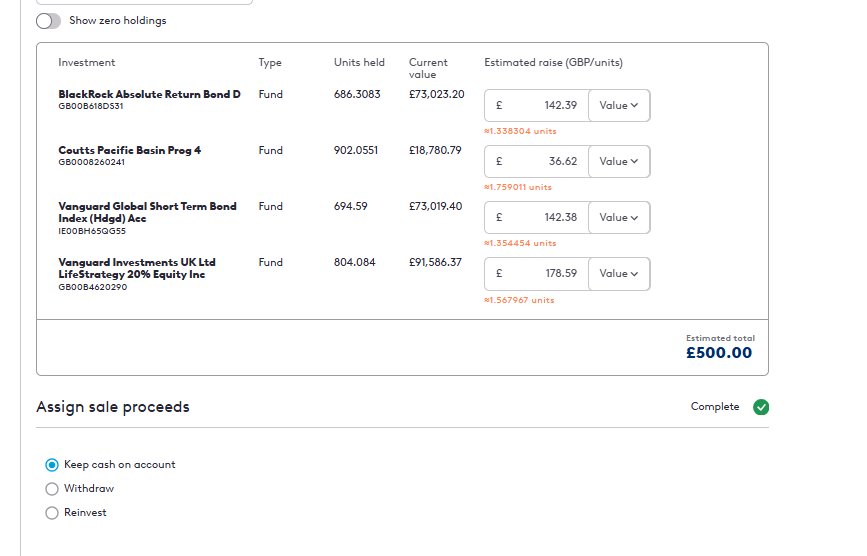
Task: Choose the Reinvest radio option
Action: [x=52, y=513]
